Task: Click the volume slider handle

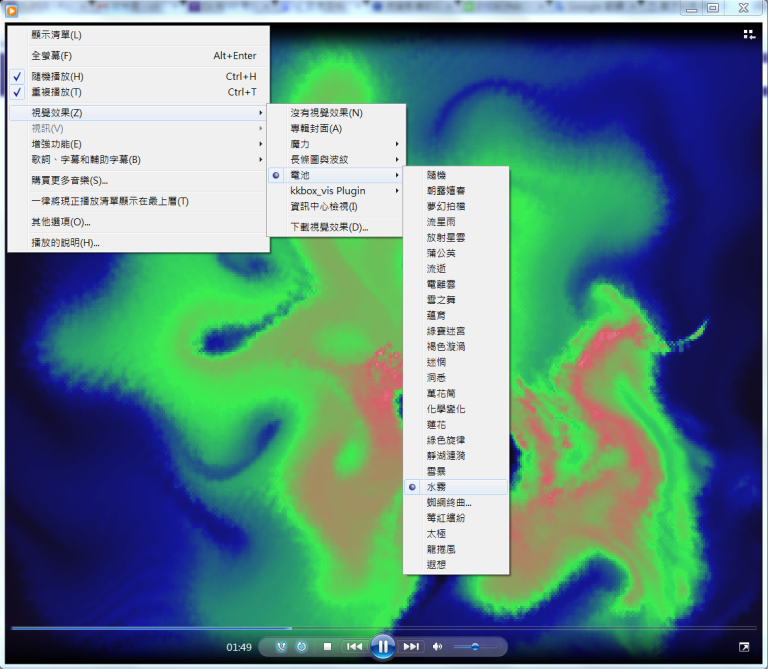Action: point(475,647)
